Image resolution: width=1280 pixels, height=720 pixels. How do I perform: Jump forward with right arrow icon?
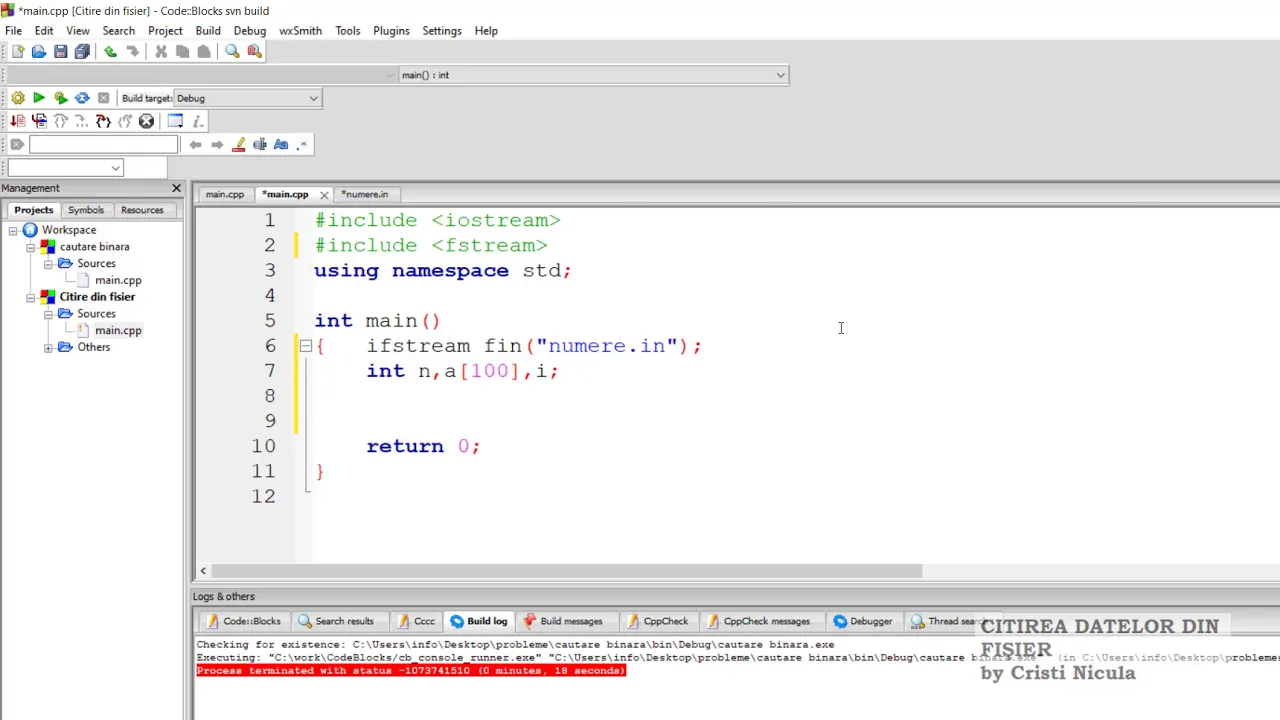pos(217,144)
